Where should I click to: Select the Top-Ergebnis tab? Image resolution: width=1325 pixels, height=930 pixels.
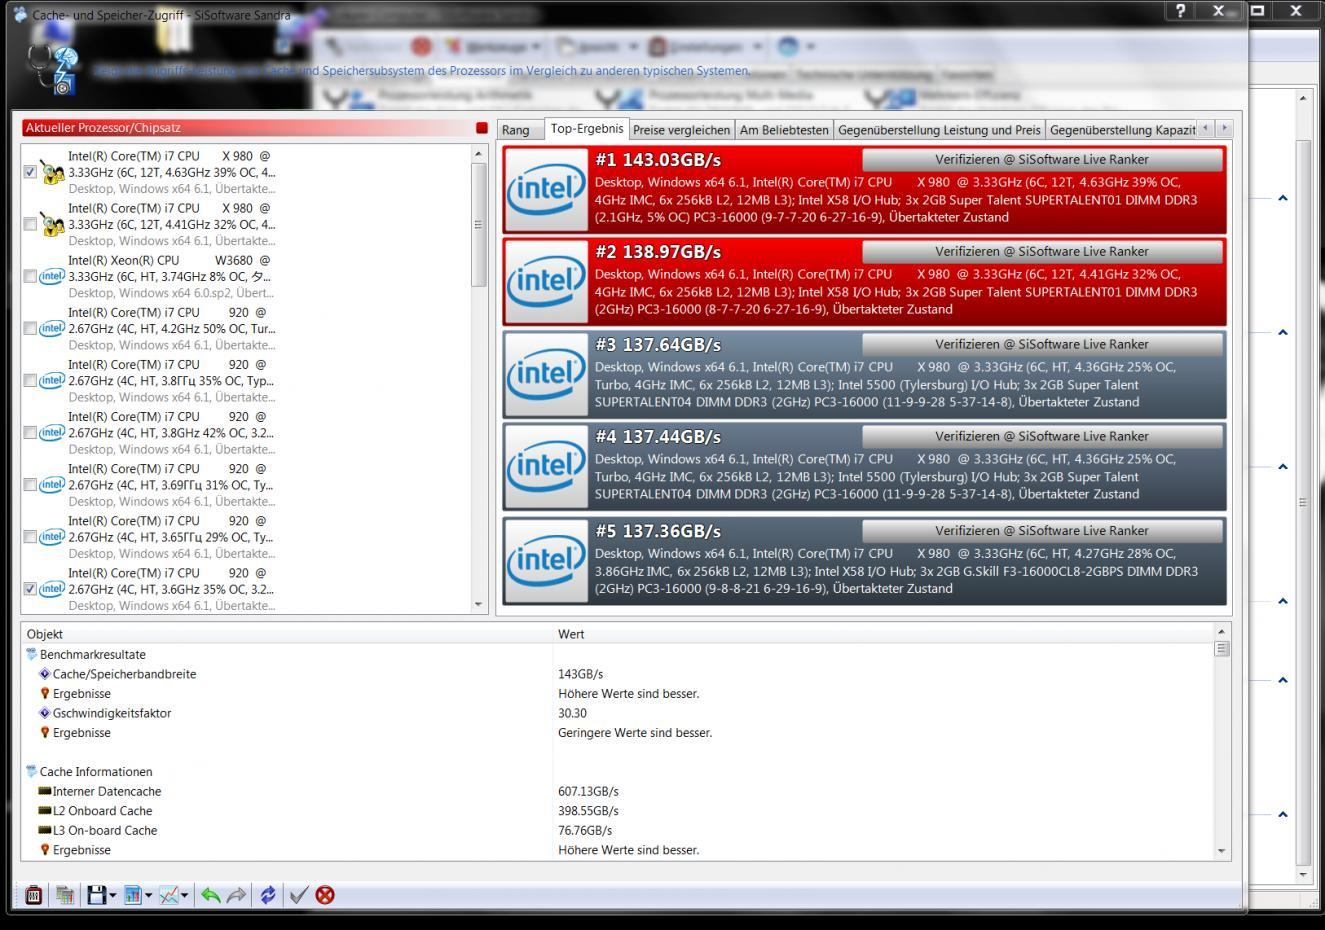tap(586, 129)
